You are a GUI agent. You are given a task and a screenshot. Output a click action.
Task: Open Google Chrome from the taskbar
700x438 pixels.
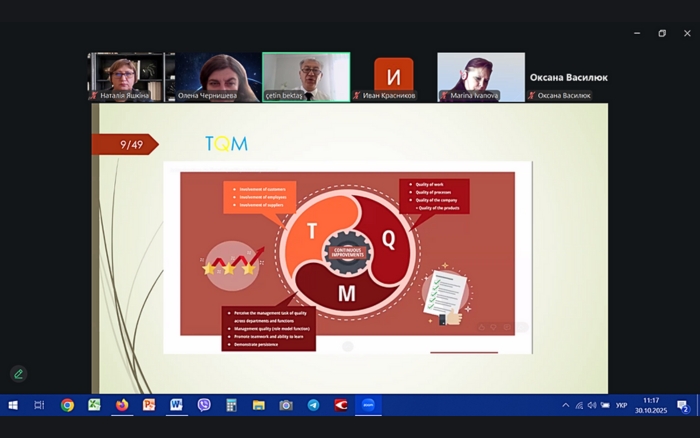click(67, 405)
